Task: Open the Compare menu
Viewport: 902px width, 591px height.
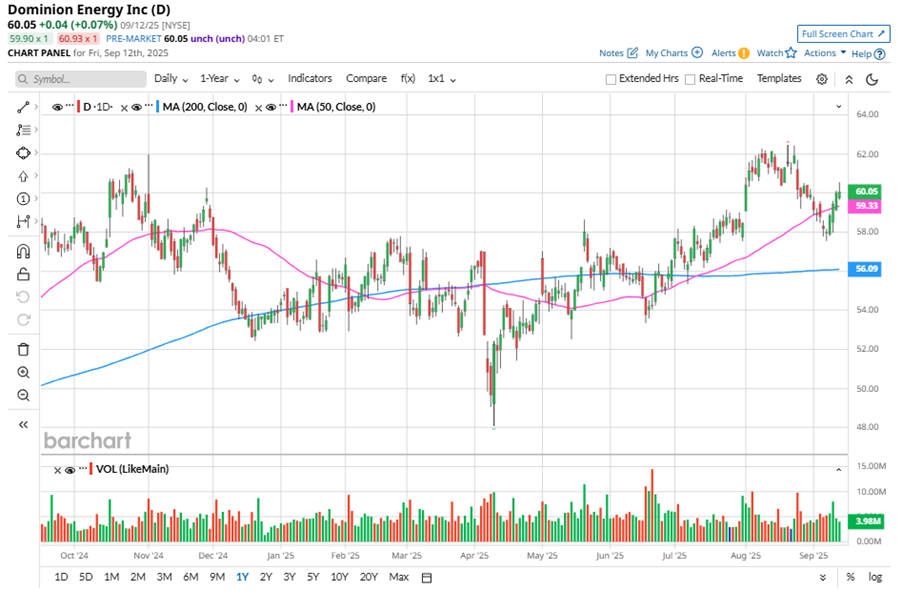Action: point(366,78)
